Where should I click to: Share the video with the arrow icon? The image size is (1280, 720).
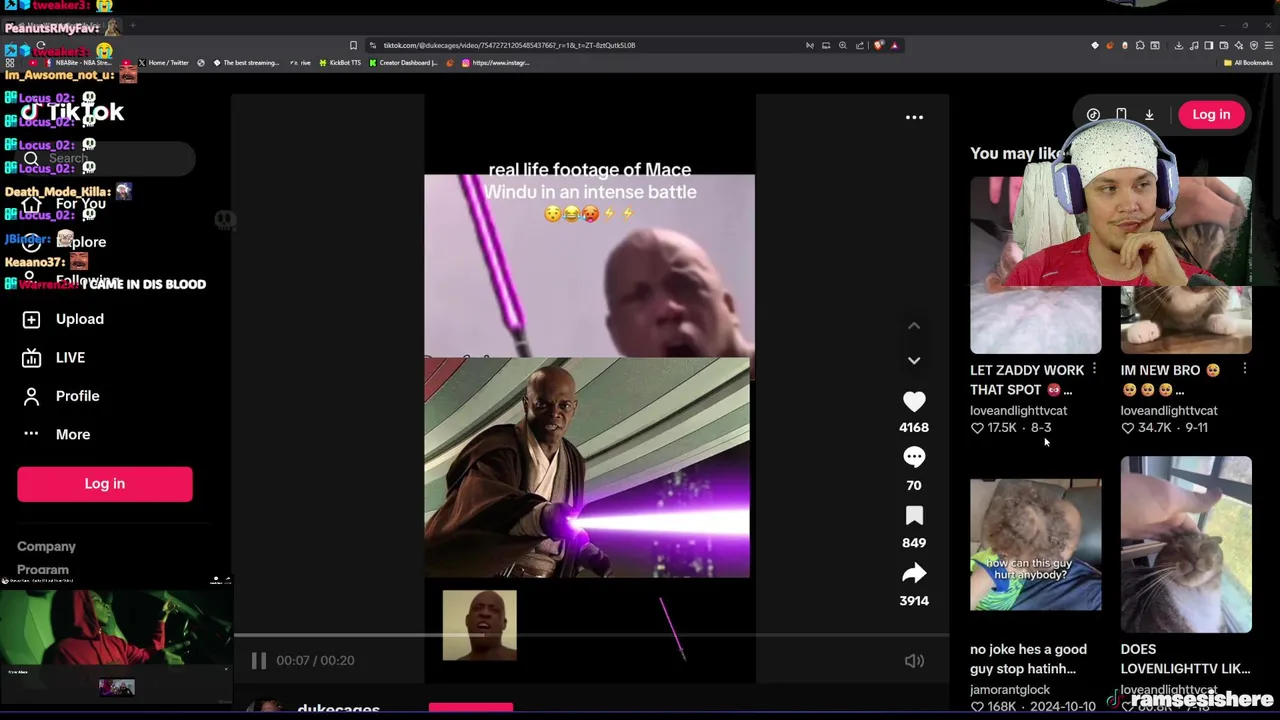[914, 573]
